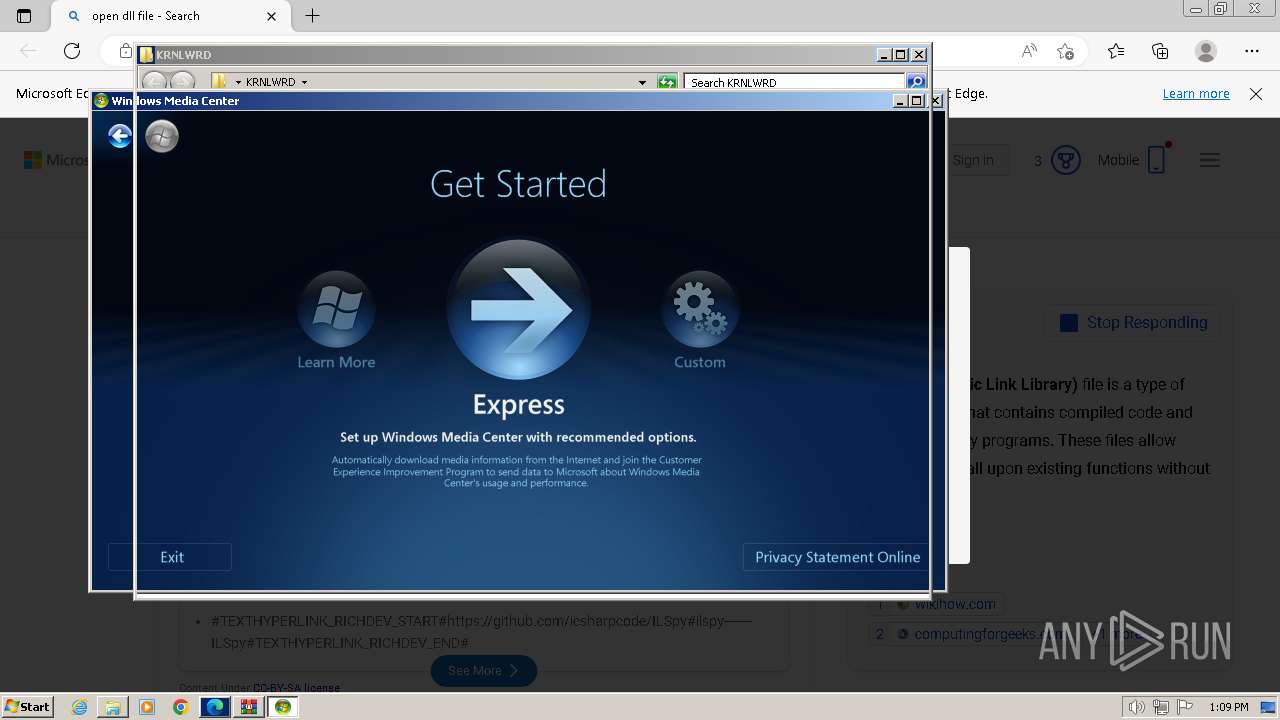Open the CC-BY-SA license link
The height and width of the screenshot is (720, 1280).
[x=296, y=688]
